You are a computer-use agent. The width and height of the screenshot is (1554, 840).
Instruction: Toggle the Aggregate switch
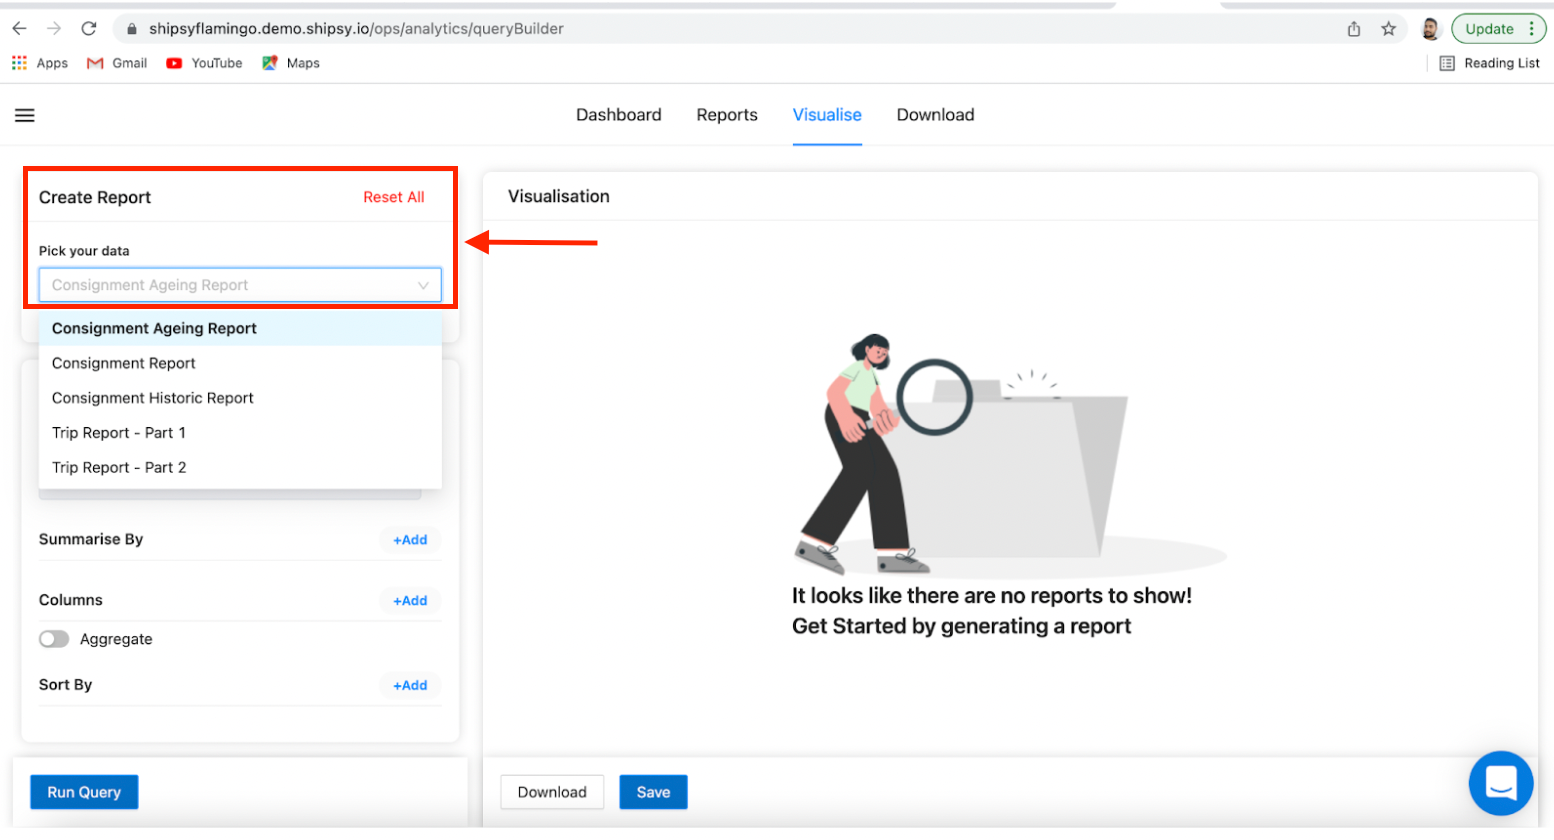pos(54,639)
